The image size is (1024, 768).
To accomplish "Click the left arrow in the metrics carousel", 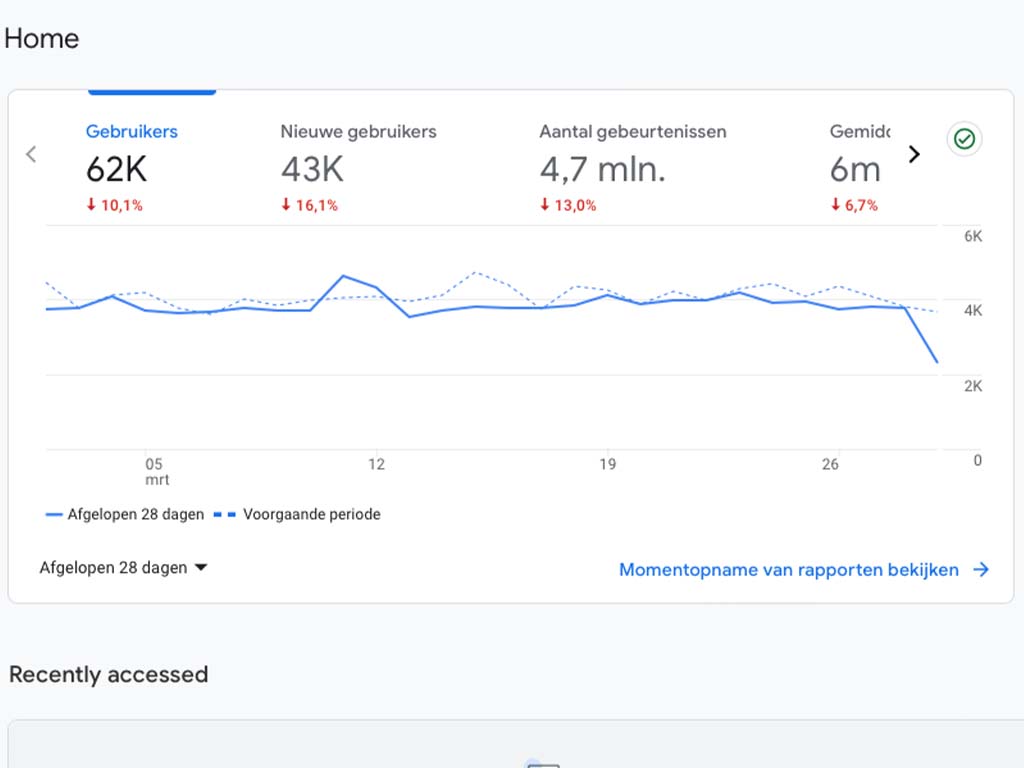I will (x=31, y=154).
